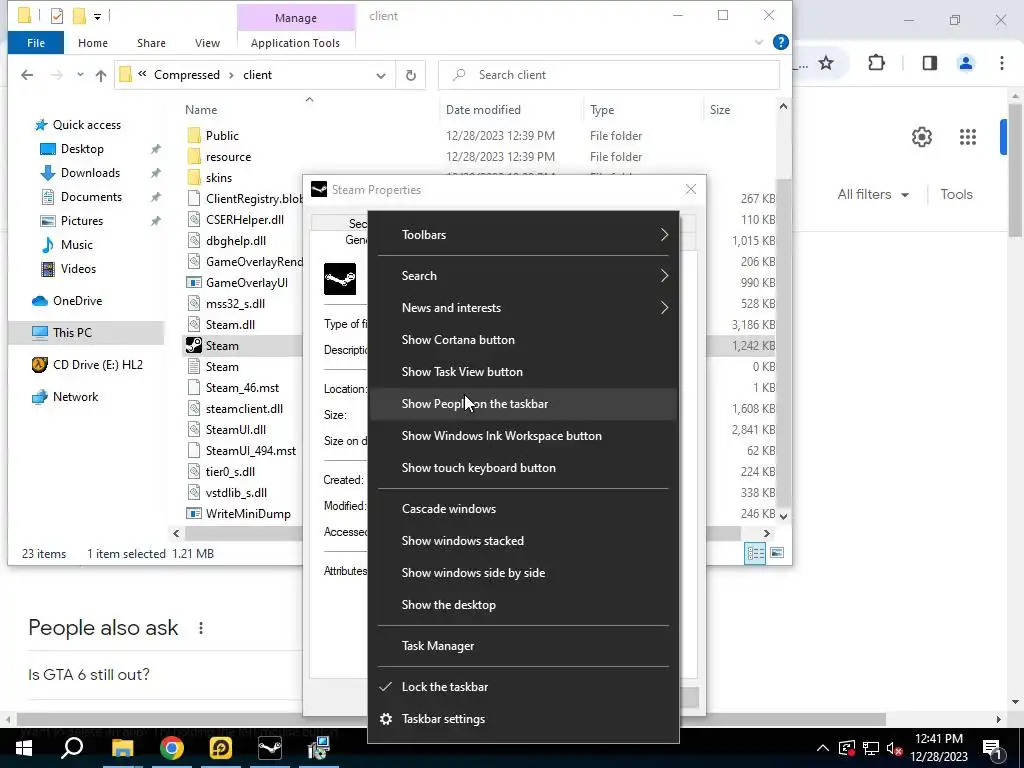Open Google quick settings gear icon

coord(921,137)
